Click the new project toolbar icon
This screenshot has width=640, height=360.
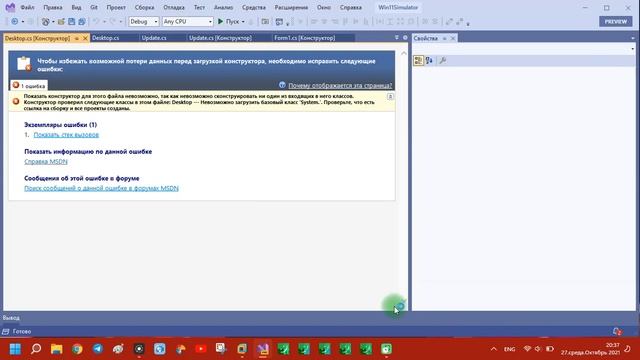45,21
